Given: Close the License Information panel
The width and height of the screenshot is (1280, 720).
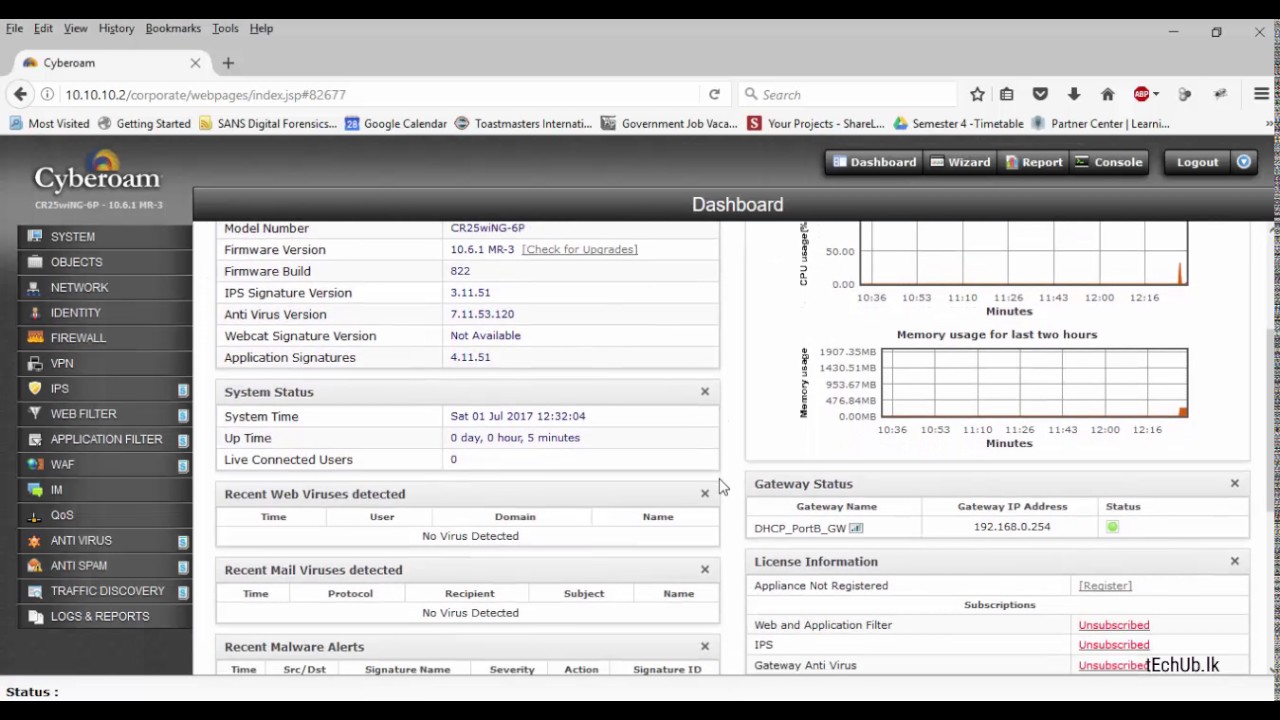Looking at the screenshot, I should pyautogui.click(x=1235, y=562).
